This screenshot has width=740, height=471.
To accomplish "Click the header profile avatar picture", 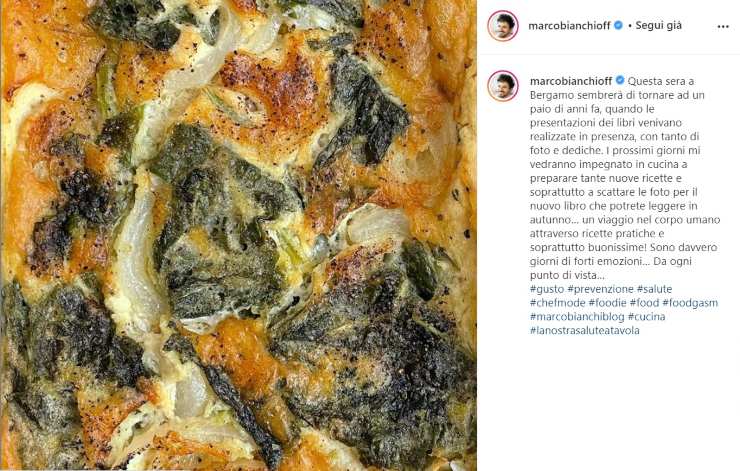I will pos(503,26).
